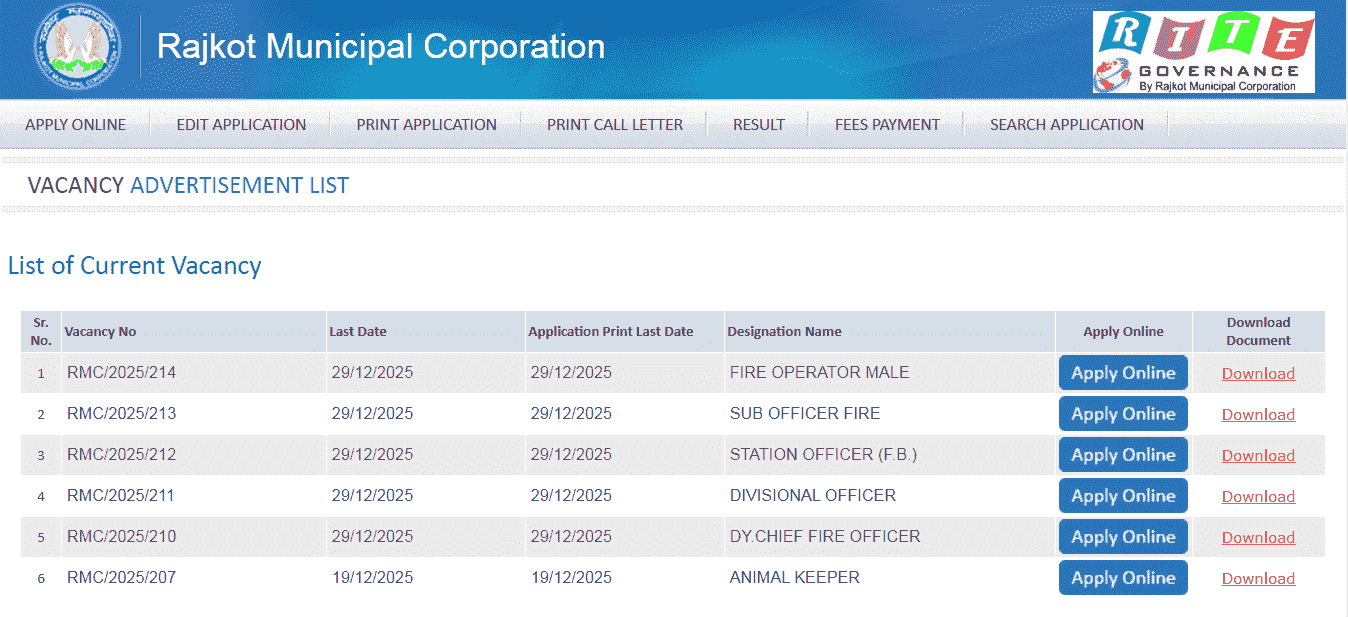Select Print Call Letter in navigation
The image size is (1348, 617).
click(x=614, y=125)
